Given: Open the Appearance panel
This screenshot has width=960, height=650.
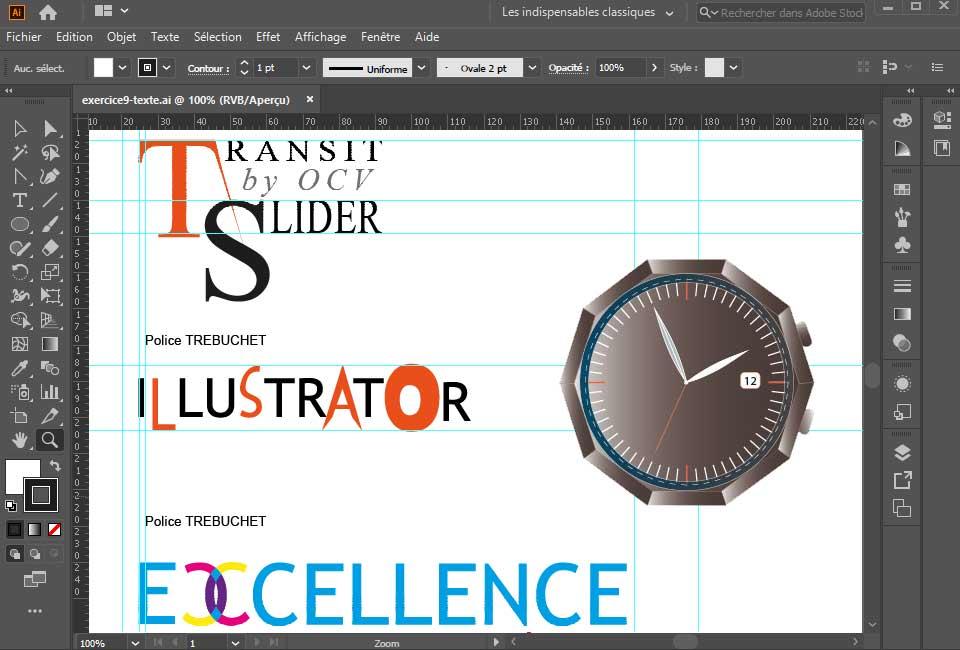Looking at the screenshot, I should pyautogui.click(x=902, y=384).
